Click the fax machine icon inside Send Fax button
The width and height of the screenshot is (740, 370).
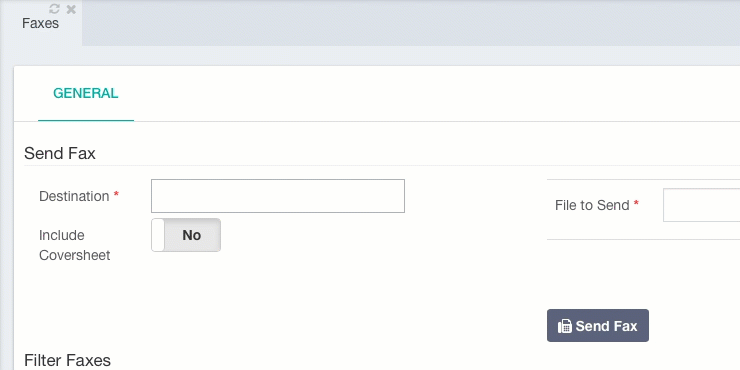[564, 326]
